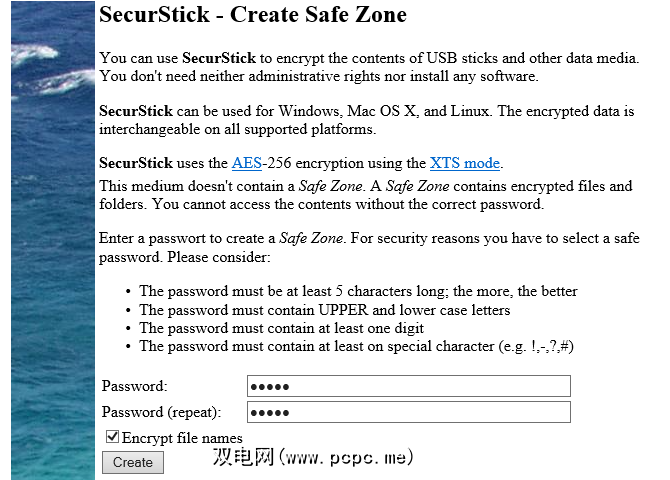Uncheck the Encrypt file names checkbox
Screen dimensions: 670x480
[113, 437]
